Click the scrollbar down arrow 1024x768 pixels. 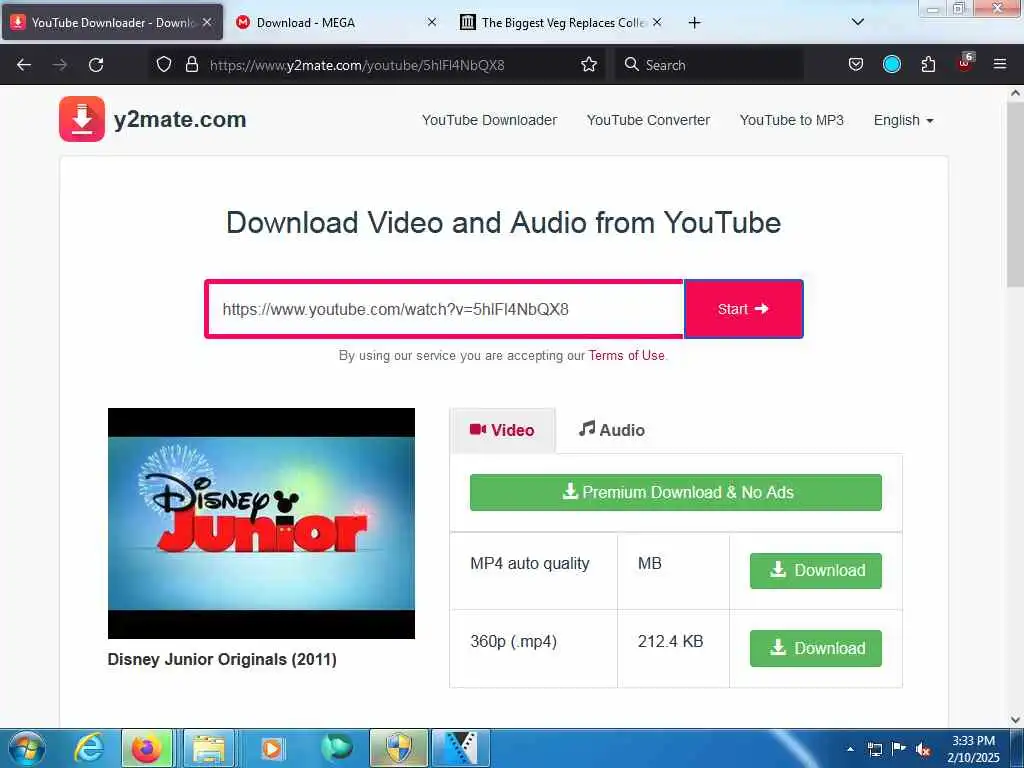coord(1015,720)
